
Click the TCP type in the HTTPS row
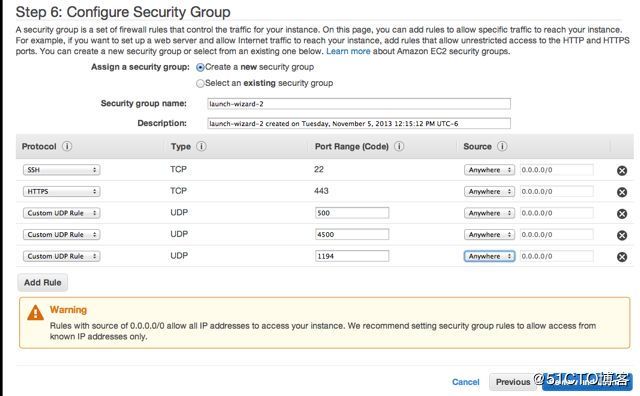[x=178, y=191]
